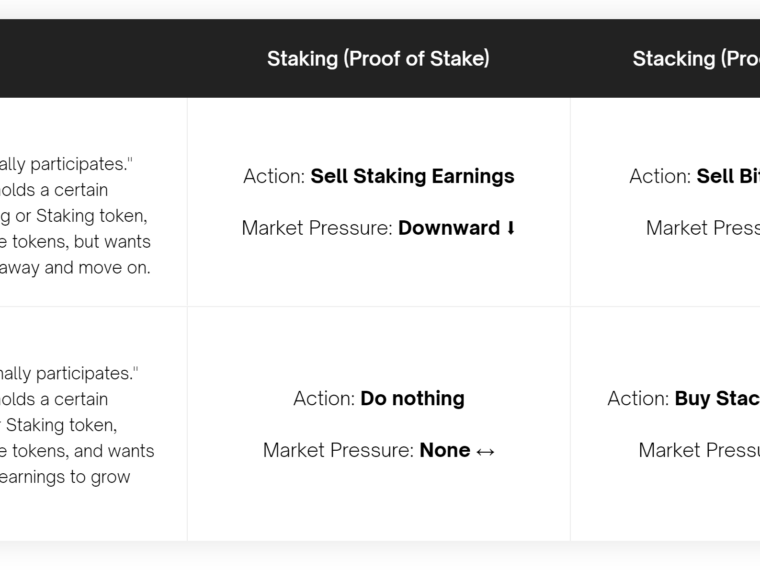Click the line "e tokens, but wants"

pos(75,241)
